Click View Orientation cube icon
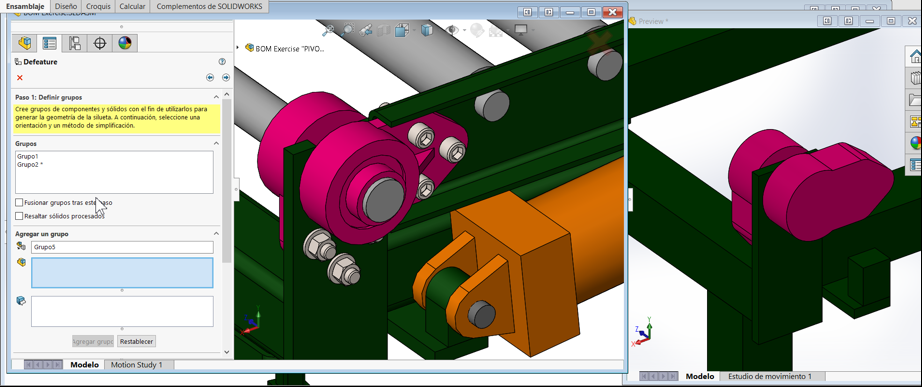Viewport: 922px width, 387px height. click(402, 29)
